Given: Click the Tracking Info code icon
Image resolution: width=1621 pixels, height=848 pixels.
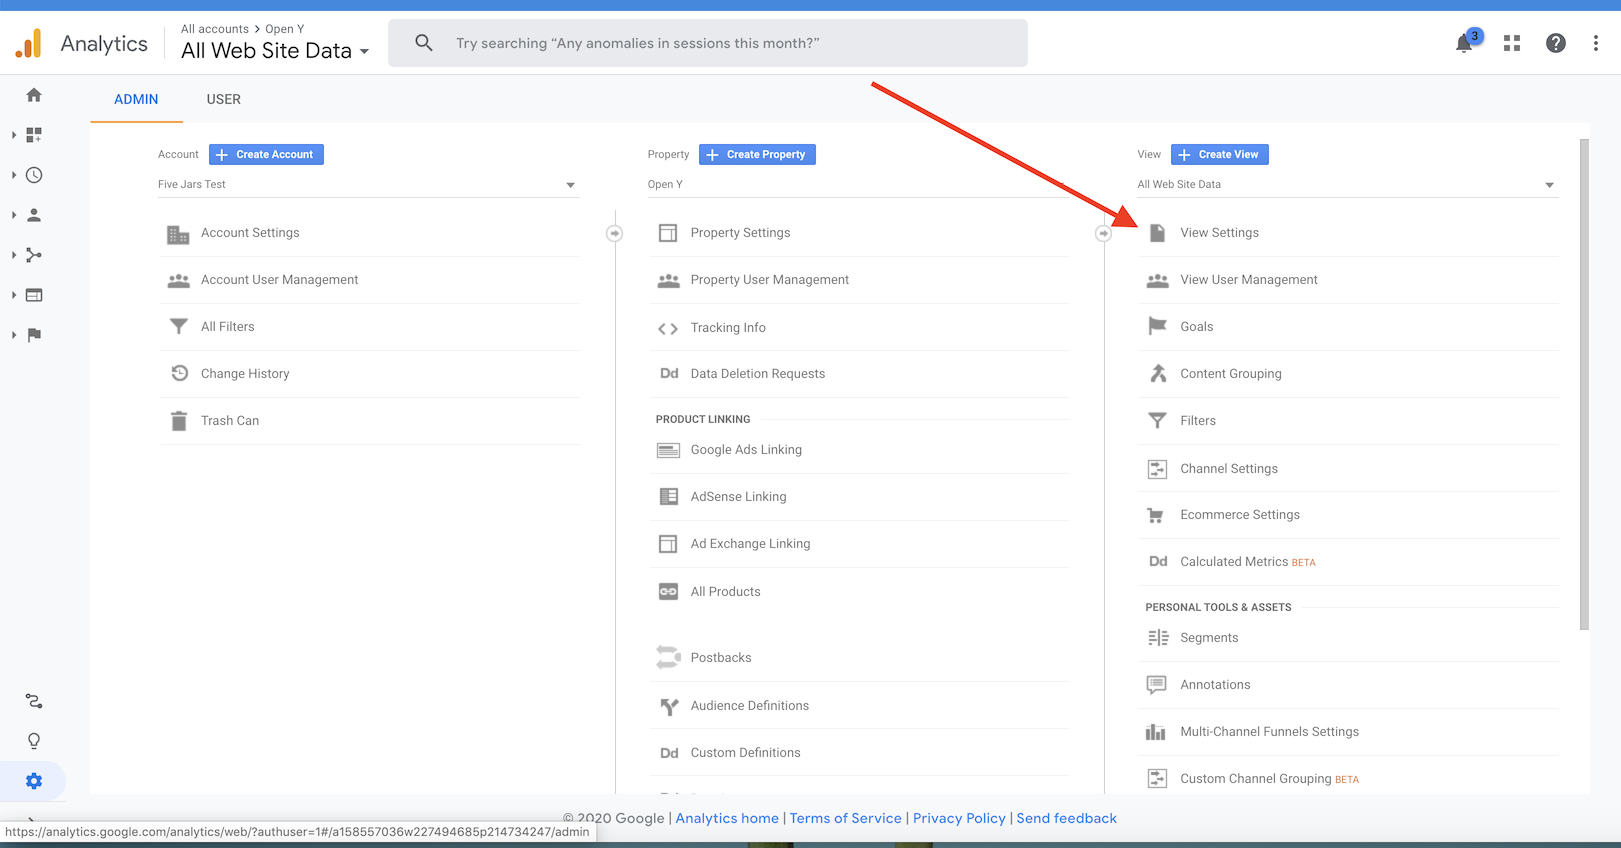Looking at the screenshot, I should click(x=668, y=328).
